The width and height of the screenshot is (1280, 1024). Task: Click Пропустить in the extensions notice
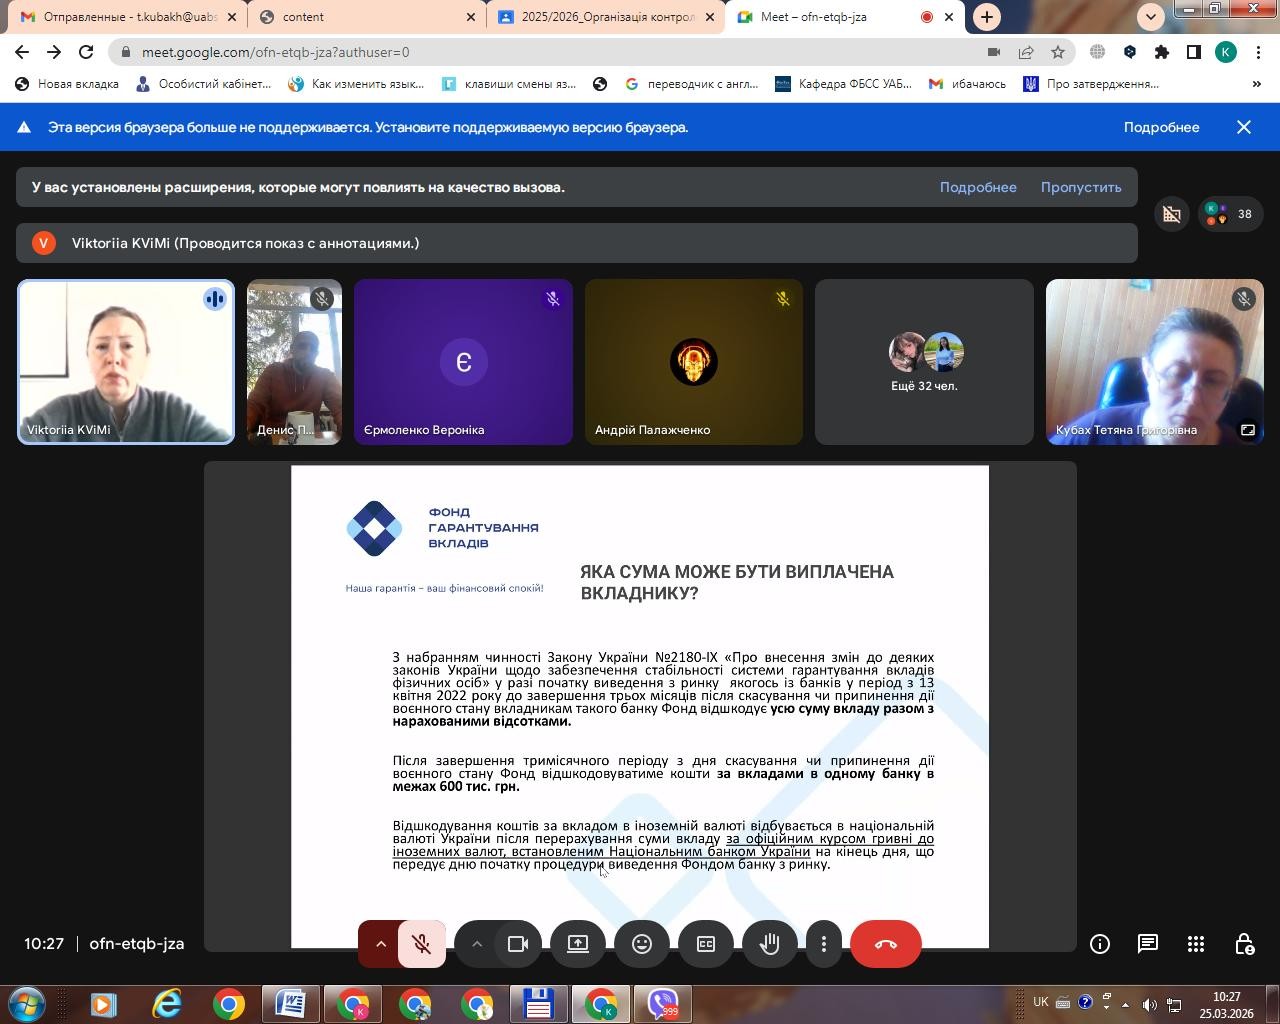click(x=1080, y=187)
